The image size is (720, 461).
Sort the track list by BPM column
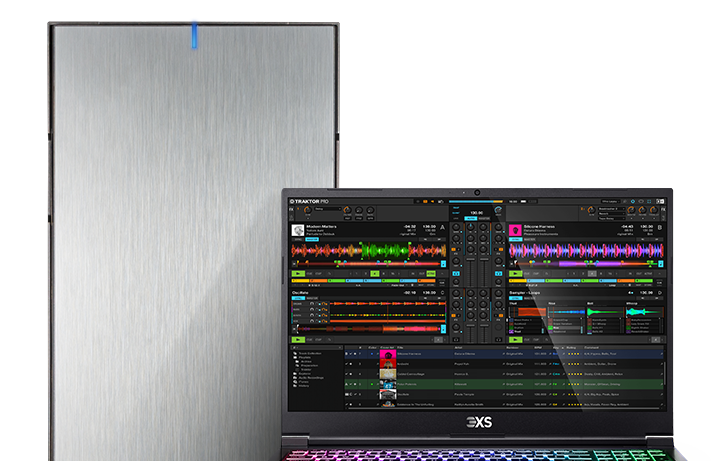pyautogui.click(x=538, y=348)
